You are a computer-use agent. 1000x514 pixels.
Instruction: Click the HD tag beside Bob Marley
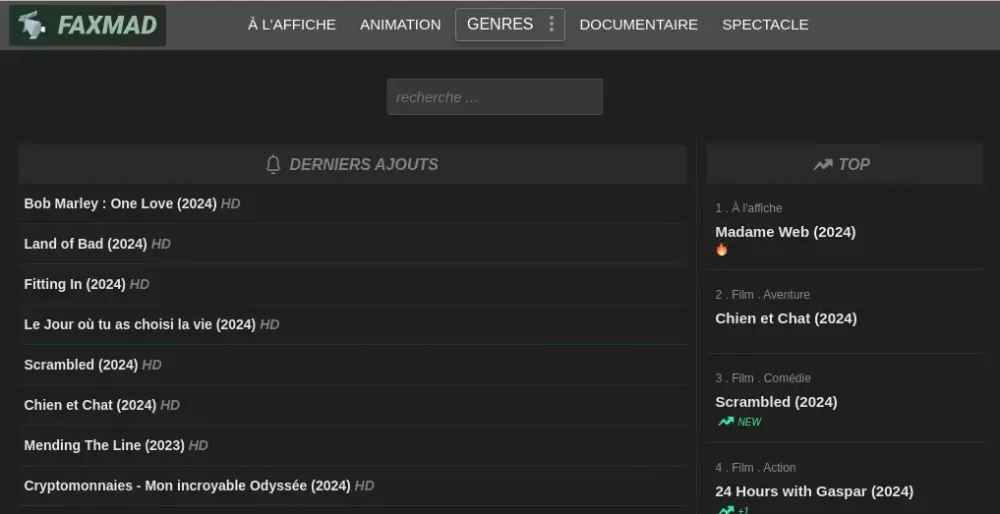[x=230, y=203]
